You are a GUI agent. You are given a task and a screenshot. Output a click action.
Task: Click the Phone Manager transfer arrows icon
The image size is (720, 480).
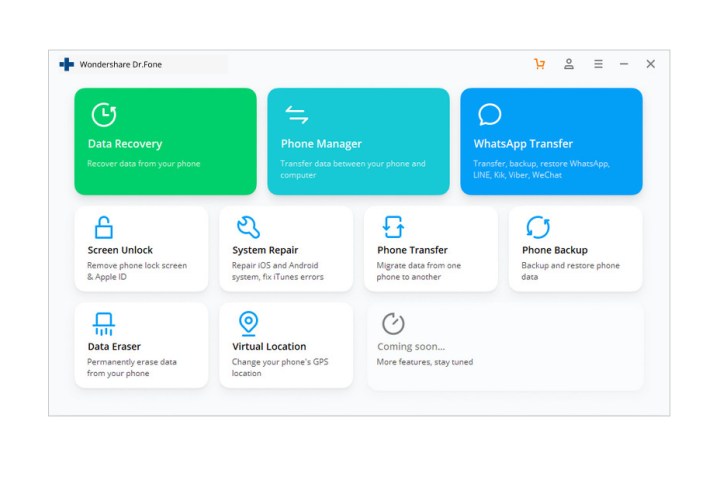[x=297, y=115]
